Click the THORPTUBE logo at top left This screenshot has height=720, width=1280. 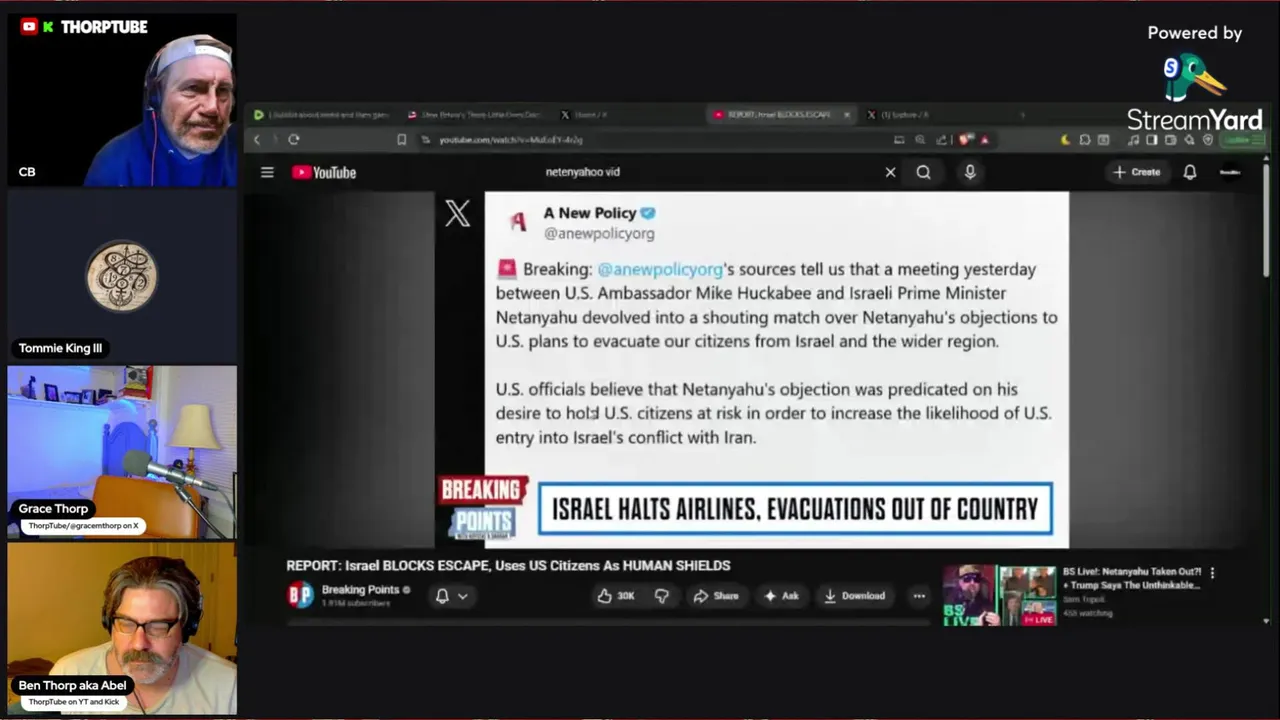click(x=85, y=27)
